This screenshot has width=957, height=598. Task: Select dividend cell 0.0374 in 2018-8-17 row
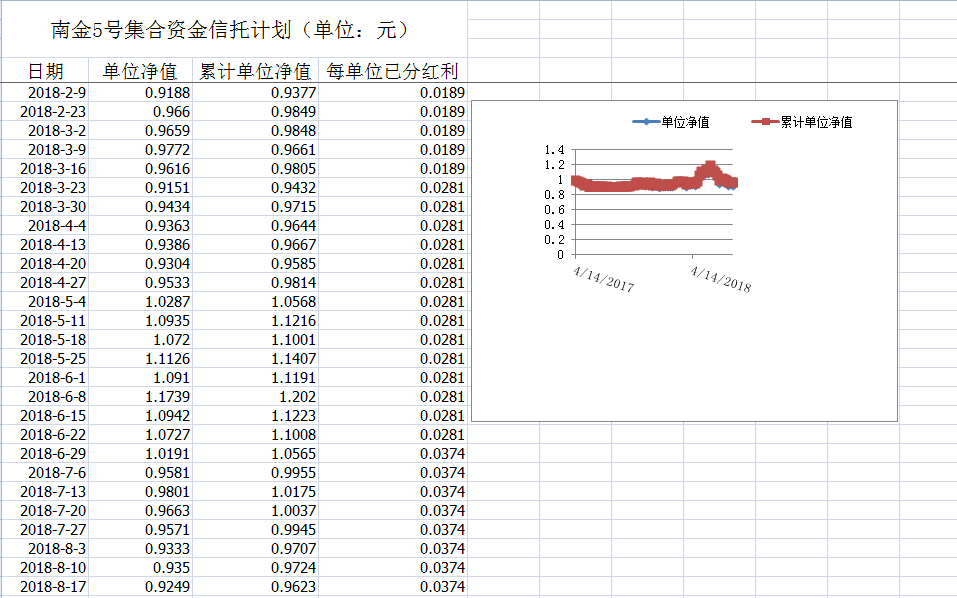click(x=392, y=586)
